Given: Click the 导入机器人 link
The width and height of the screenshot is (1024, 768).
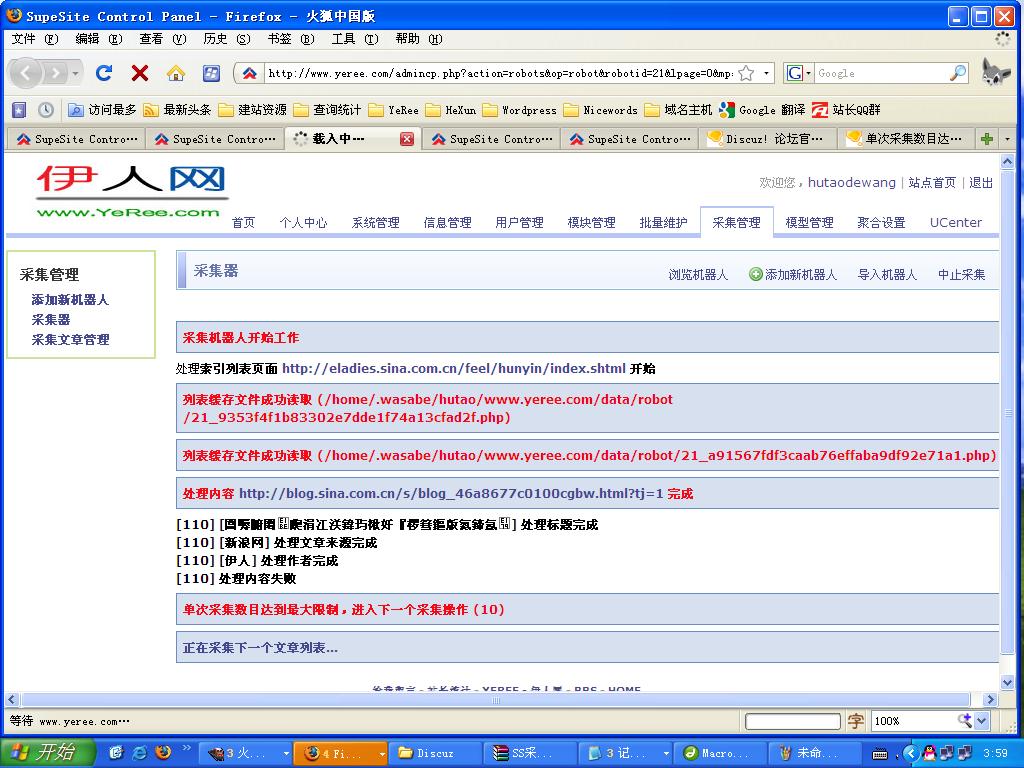Looking at the screenshot, I should tap(887, 274).
